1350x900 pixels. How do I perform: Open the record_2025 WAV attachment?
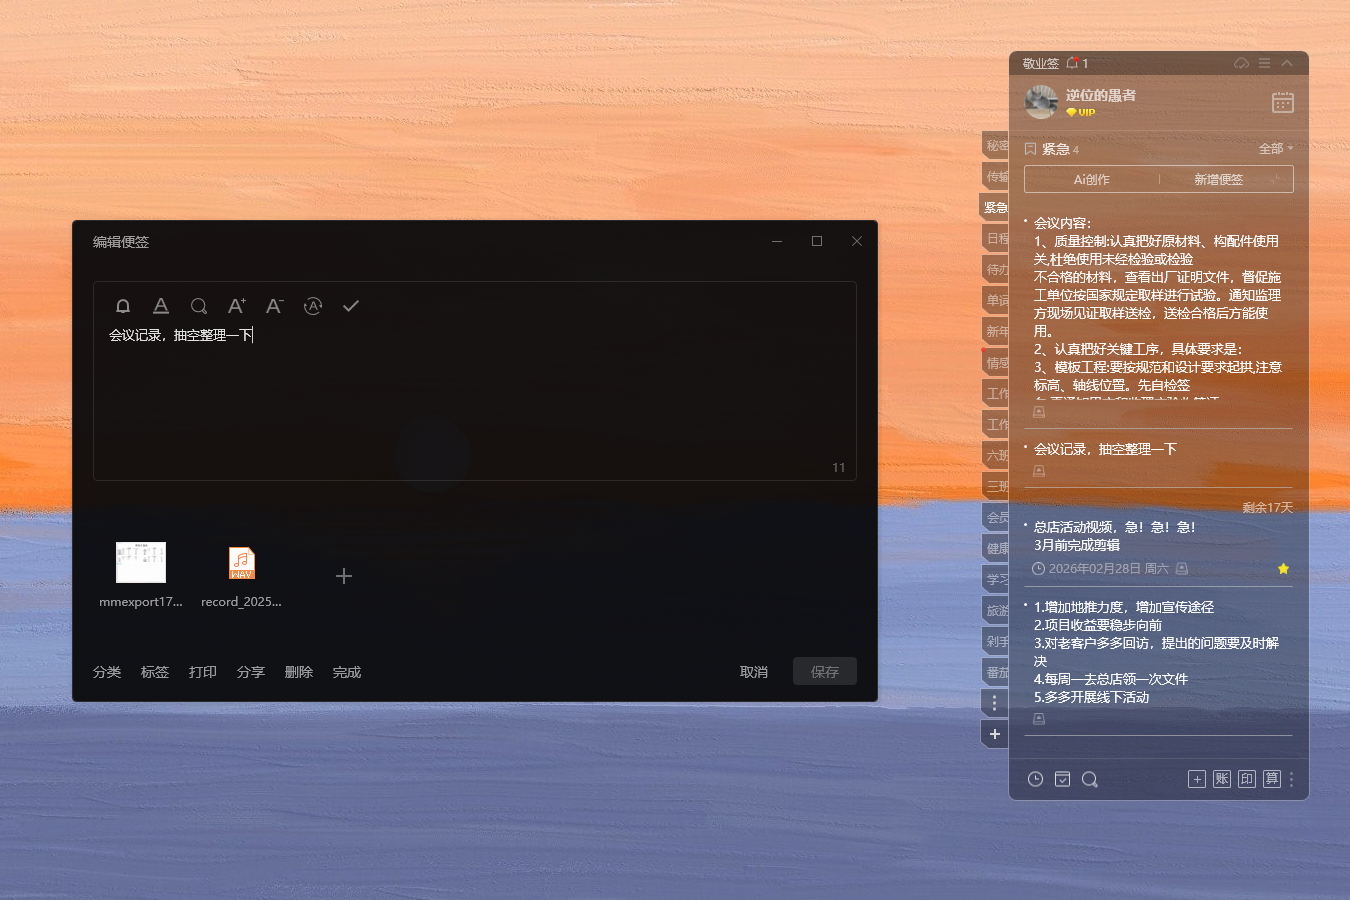(x=241, y=563)
